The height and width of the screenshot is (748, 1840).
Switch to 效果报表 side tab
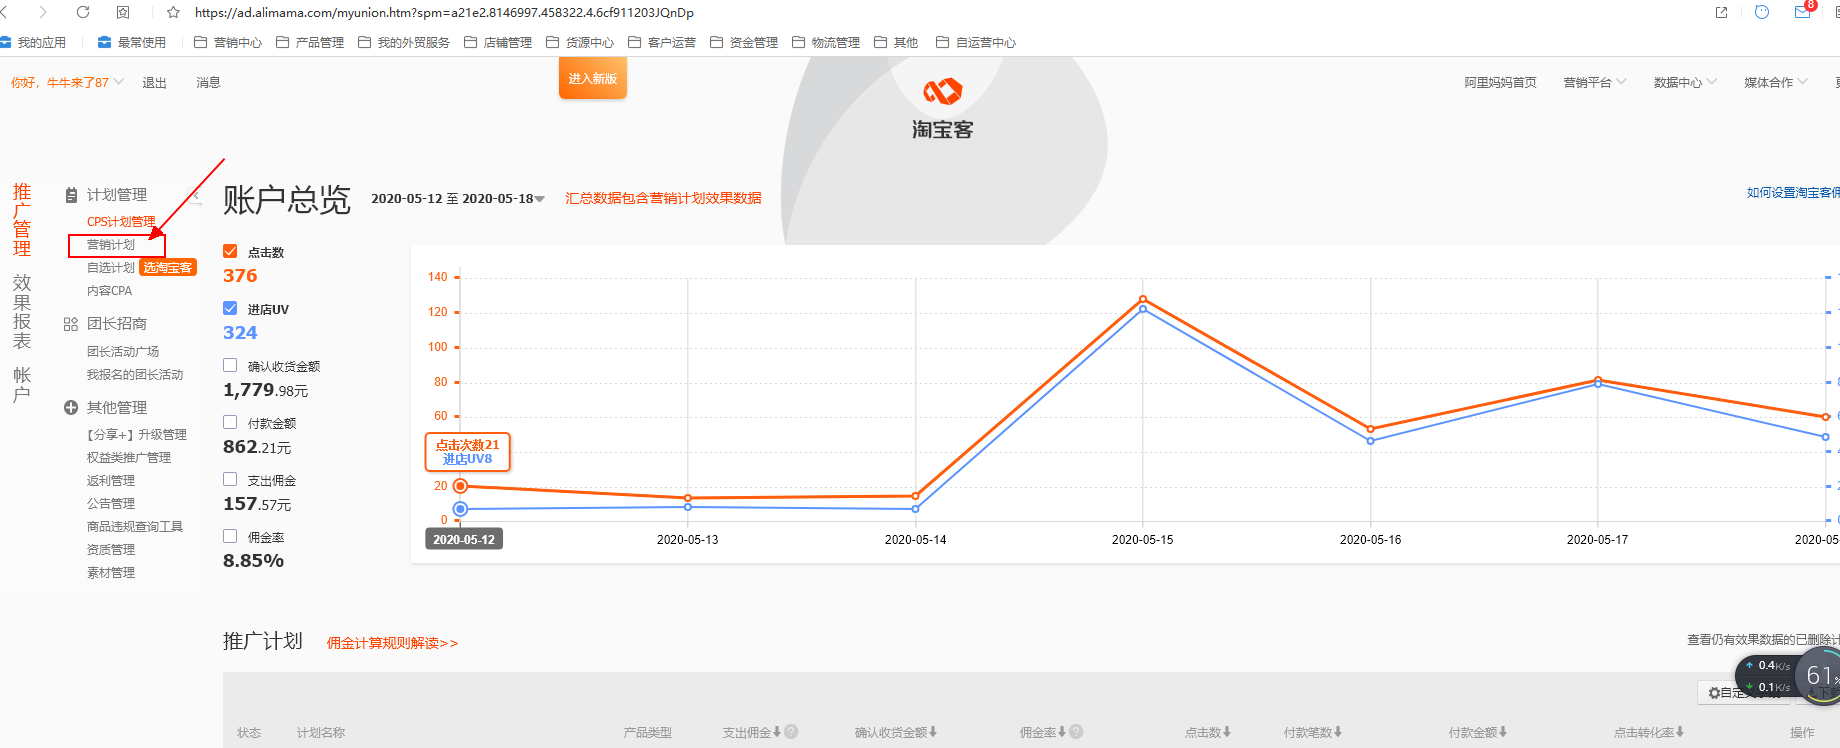tap(22, 312)
